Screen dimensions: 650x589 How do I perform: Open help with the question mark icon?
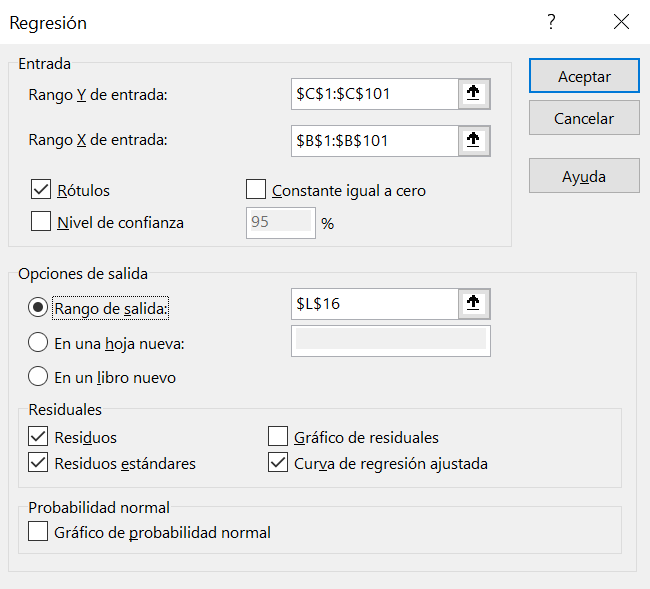[x=551, y=22]
